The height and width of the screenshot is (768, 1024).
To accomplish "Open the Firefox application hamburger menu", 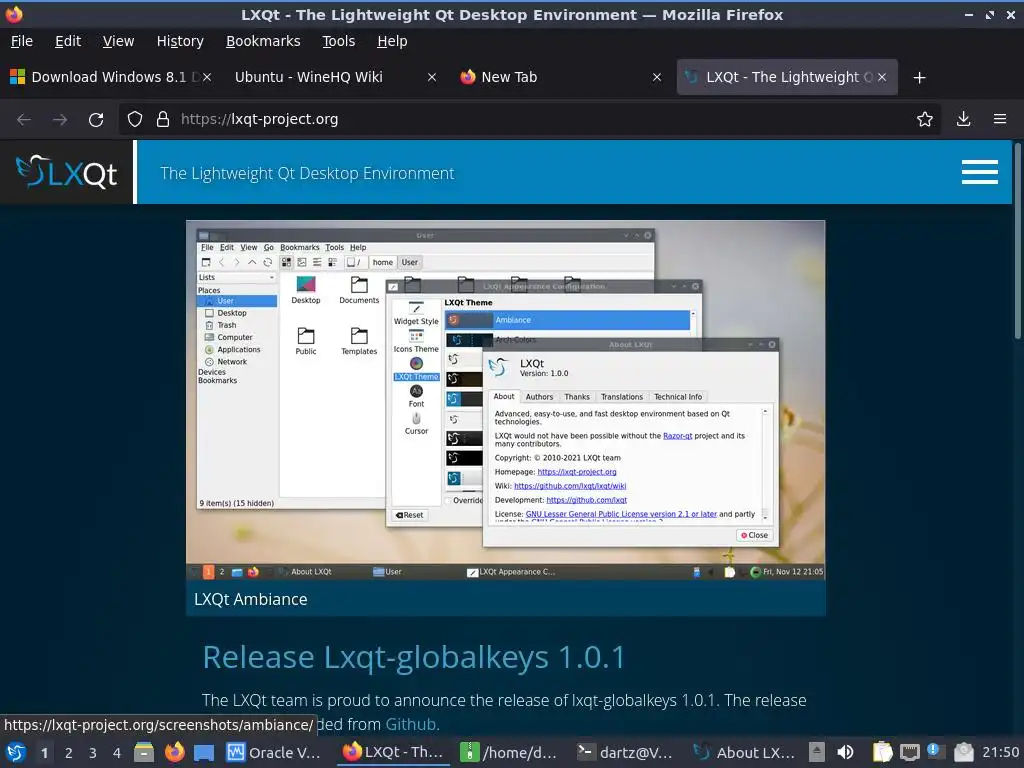I will click(1000, 120).
